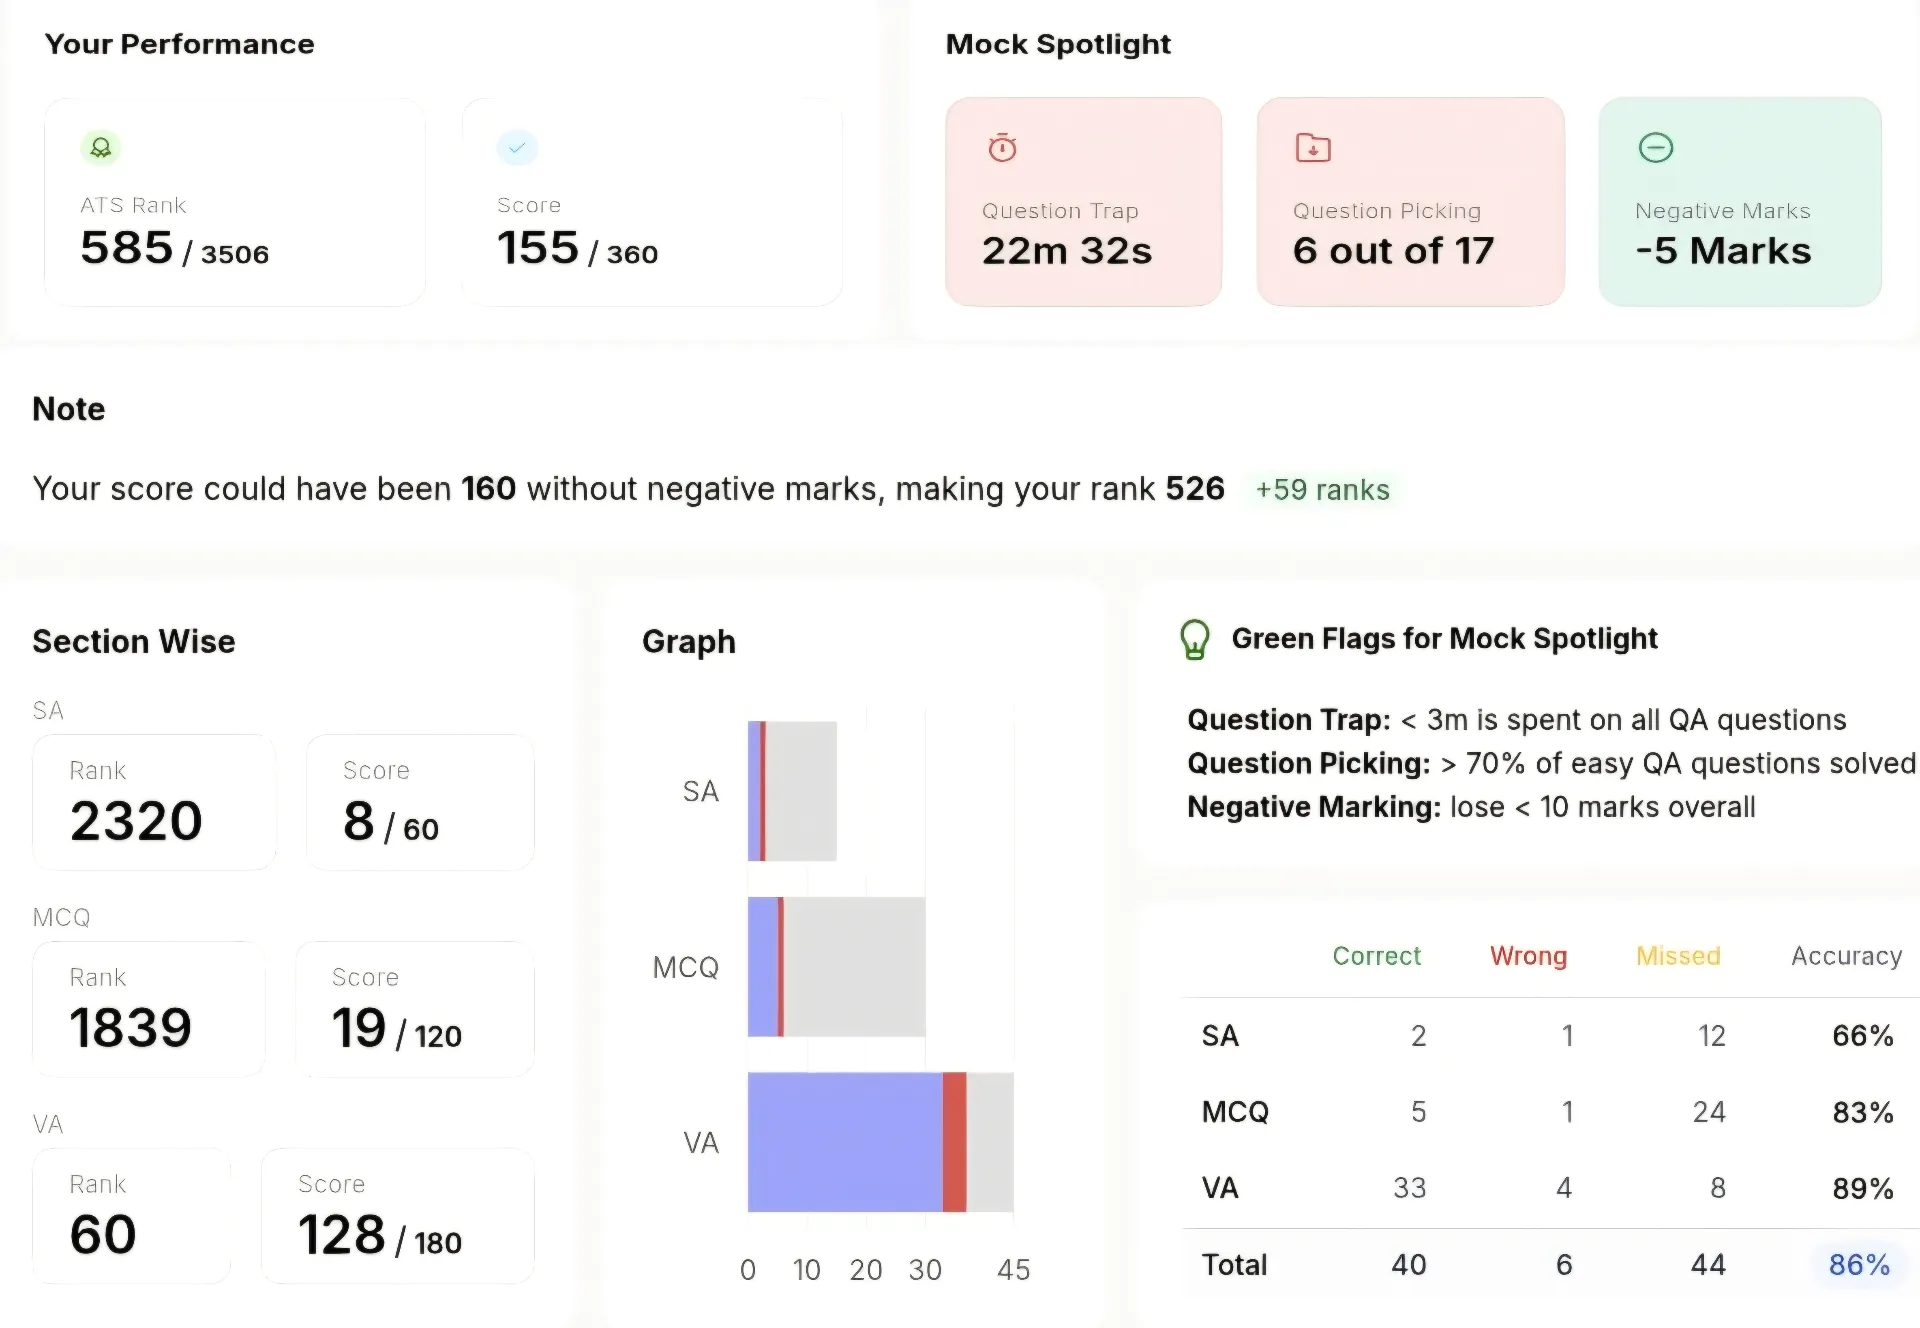Click the MCQ accuracy value 83%

coord(1863,1112)
